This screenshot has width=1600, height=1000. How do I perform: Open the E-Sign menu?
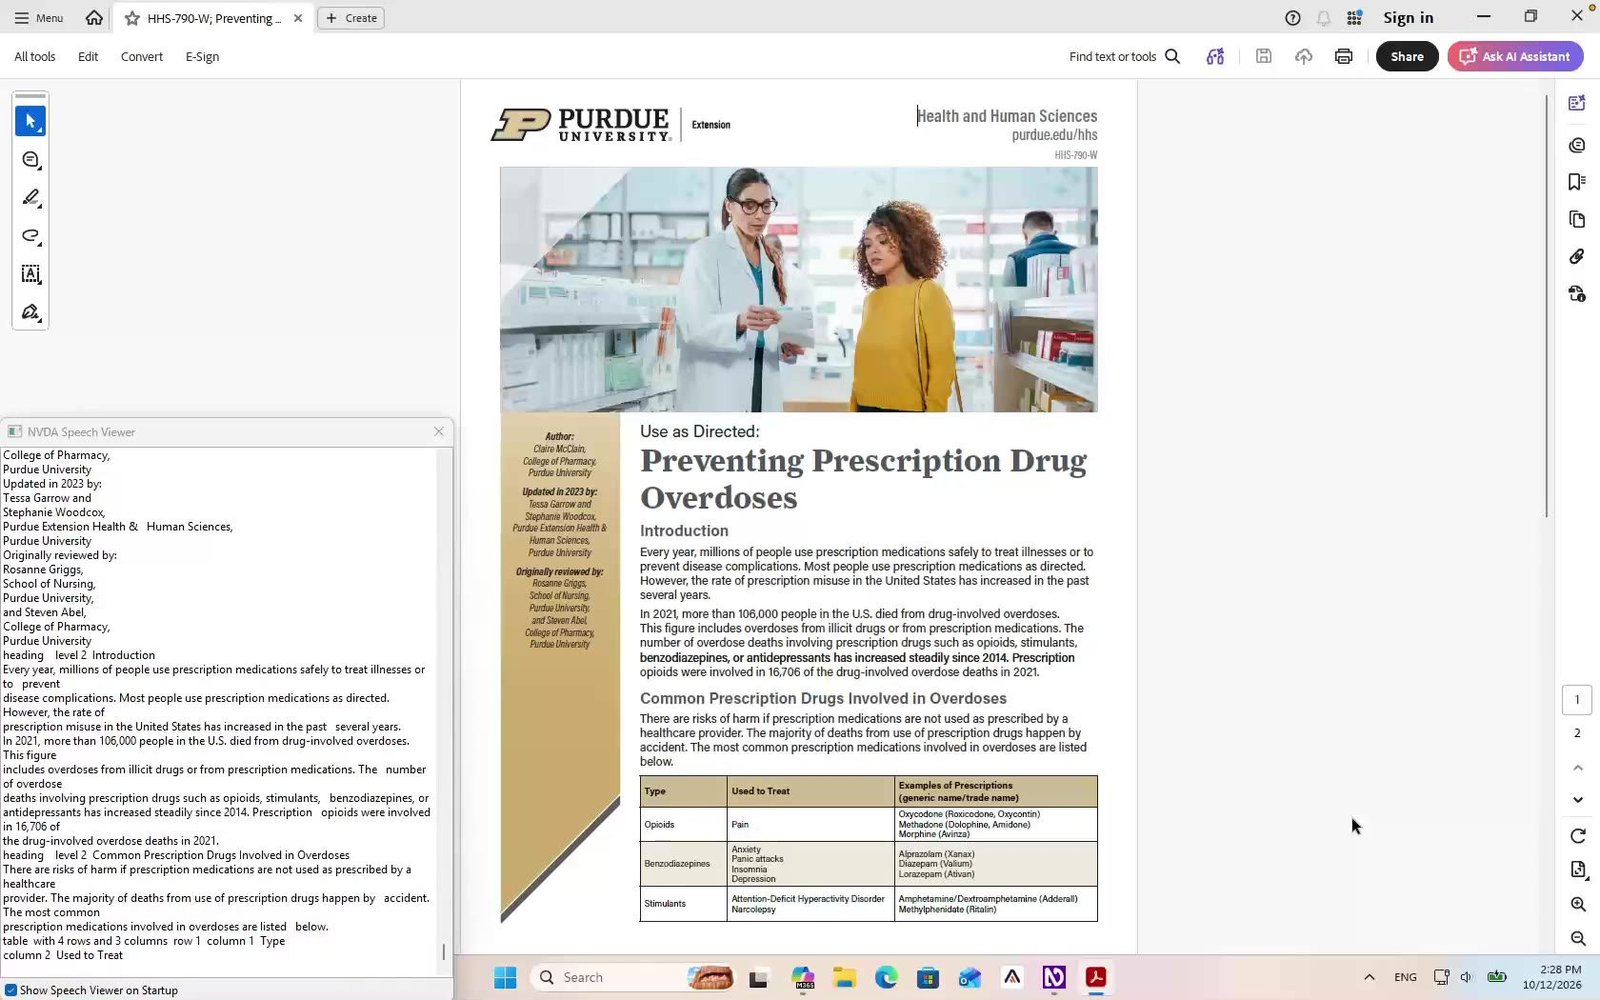coord(202,56)
